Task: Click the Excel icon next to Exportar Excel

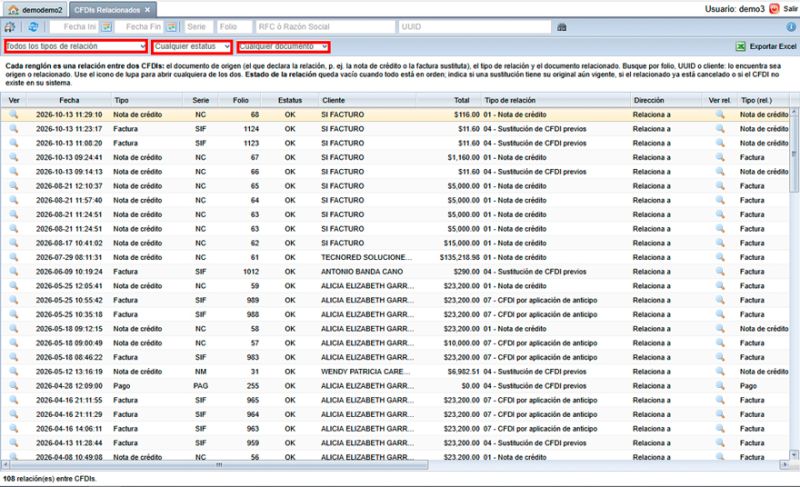Action: 740,46
